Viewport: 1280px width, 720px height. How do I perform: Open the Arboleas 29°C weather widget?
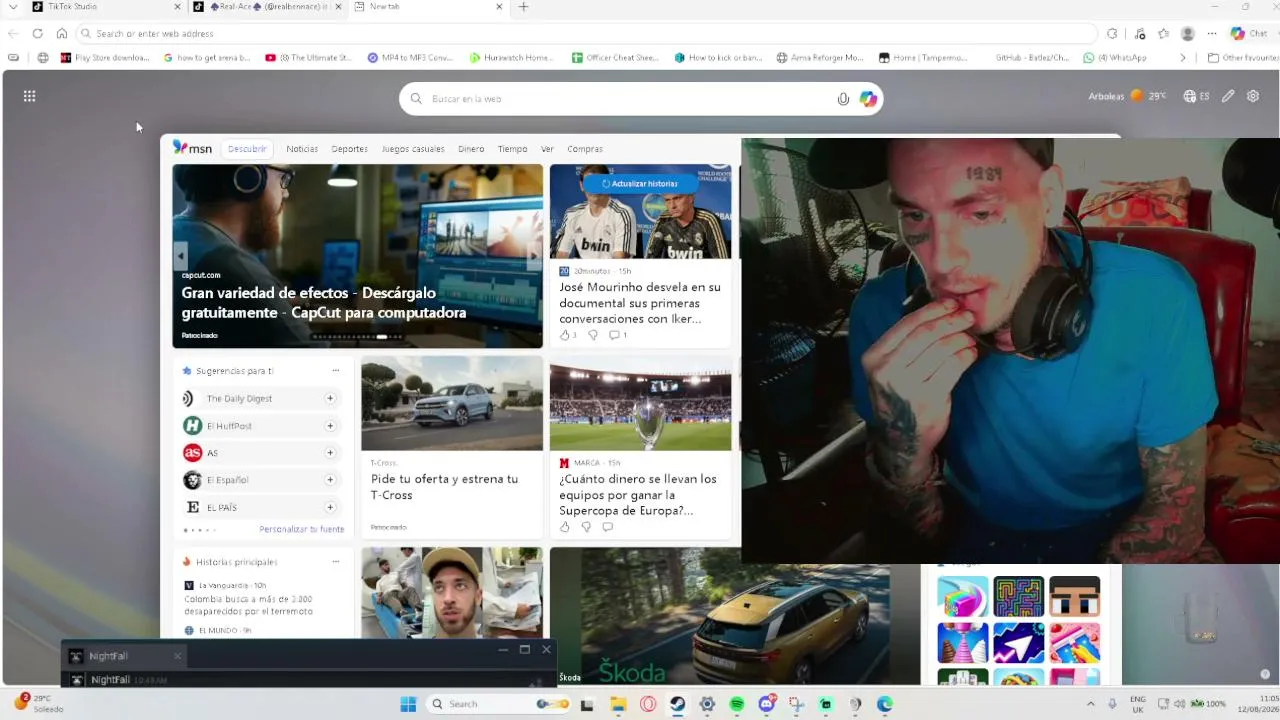pyautogui.click(x=1127, y=96)
